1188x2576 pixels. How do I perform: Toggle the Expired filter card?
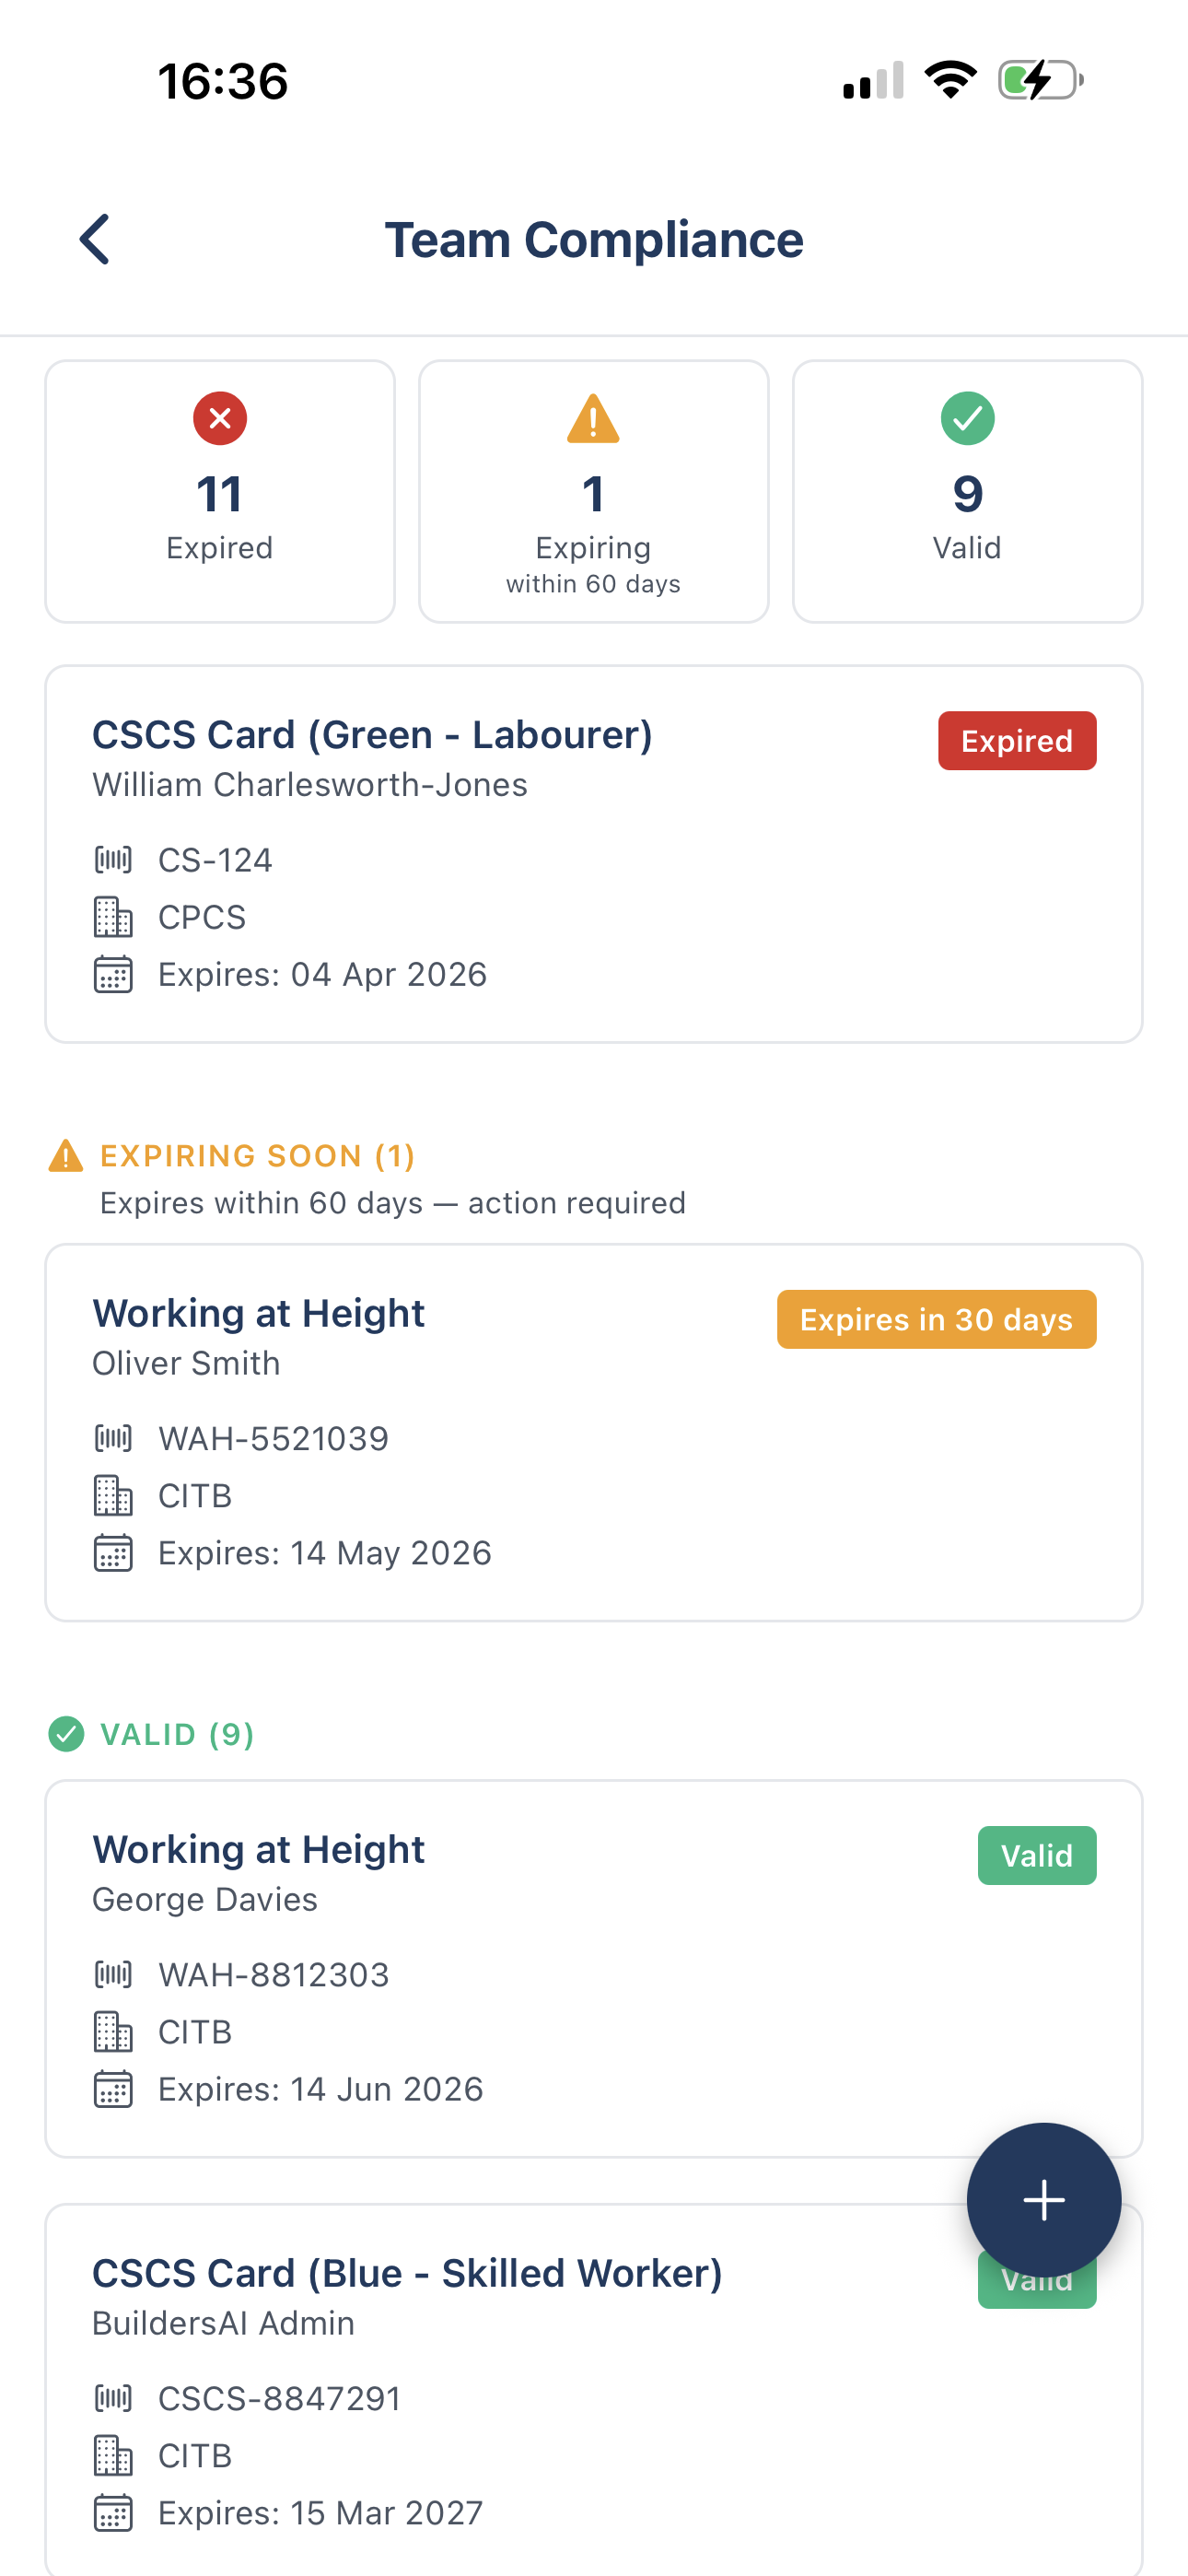point(220,490)
